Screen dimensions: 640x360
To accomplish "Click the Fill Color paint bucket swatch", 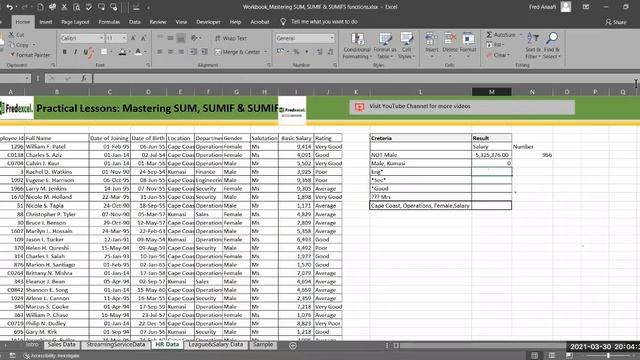I will [122, 52].
